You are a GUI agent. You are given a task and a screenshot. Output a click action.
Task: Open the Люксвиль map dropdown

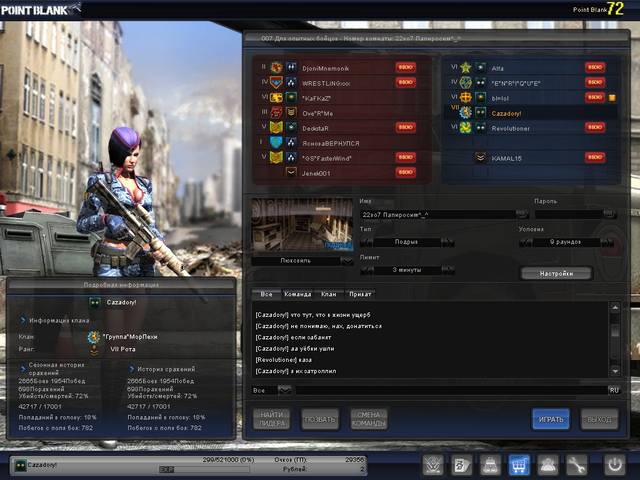point(347,260)
